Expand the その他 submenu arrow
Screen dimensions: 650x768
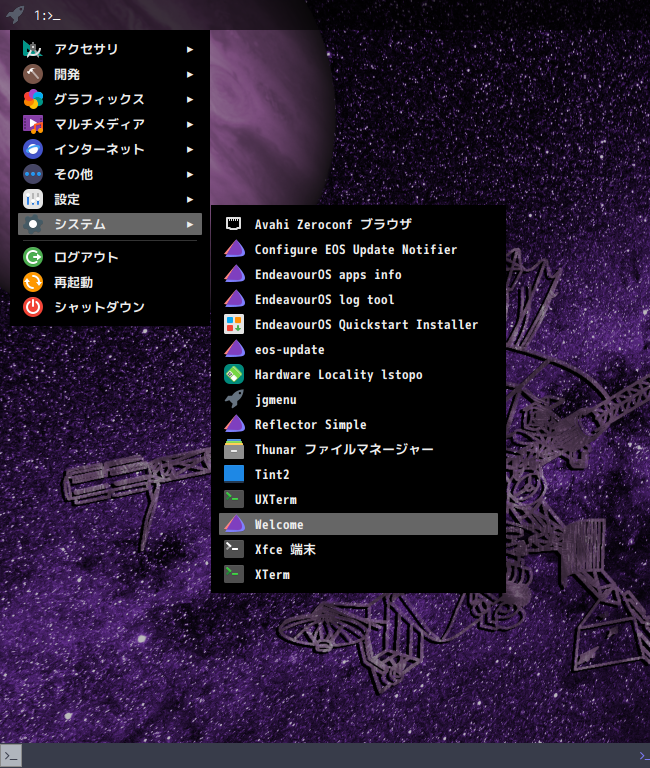coord(190,174)
